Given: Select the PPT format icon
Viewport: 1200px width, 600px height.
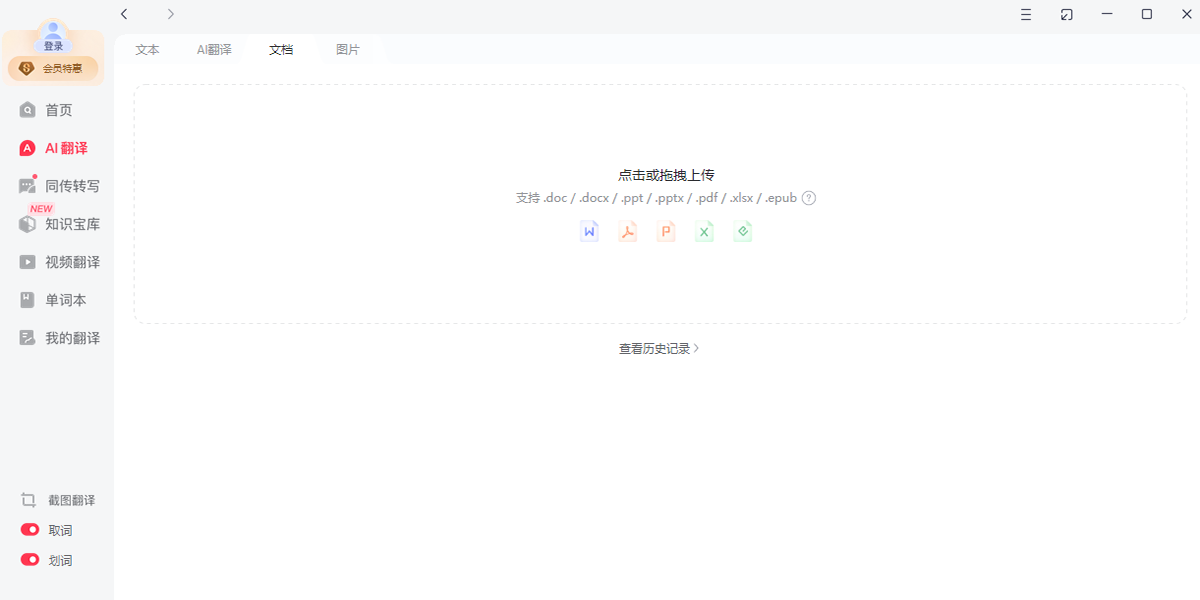Looking at the screenshot, I should click(x=666, y=230).
